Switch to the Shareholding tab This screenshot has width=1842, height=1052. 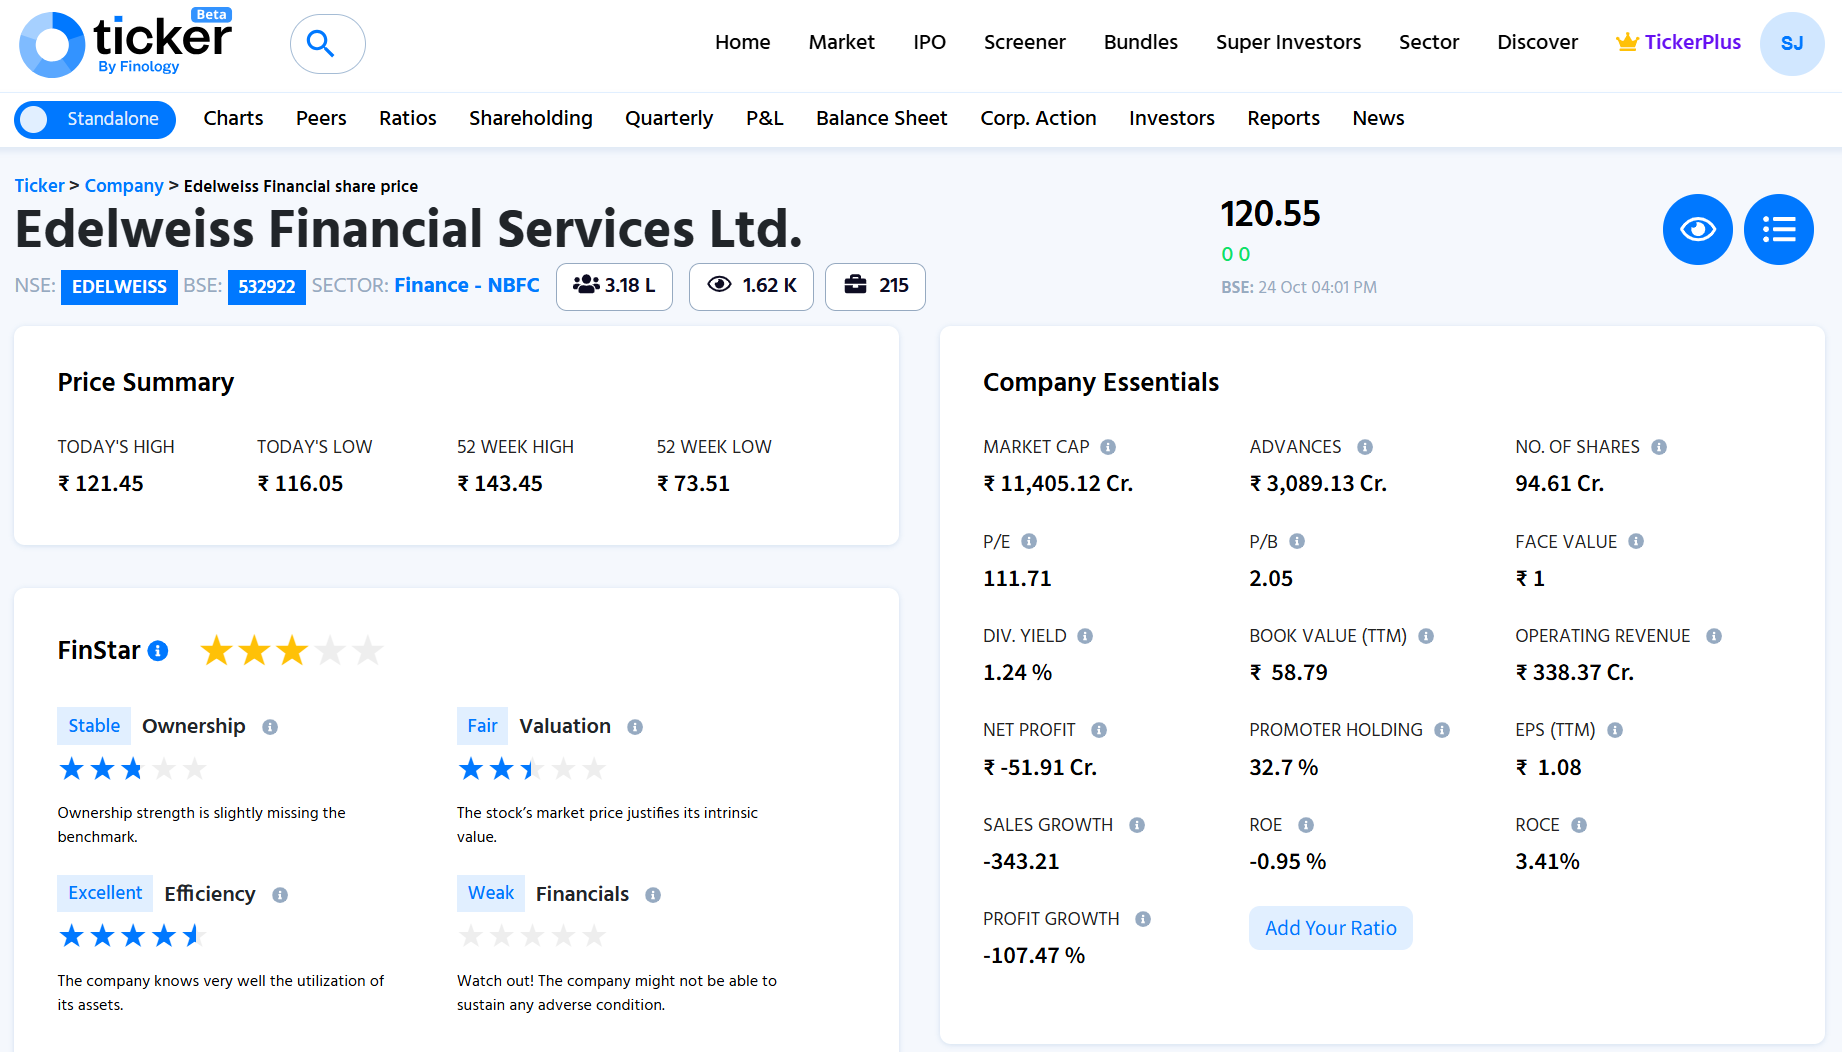click(530, 118)
